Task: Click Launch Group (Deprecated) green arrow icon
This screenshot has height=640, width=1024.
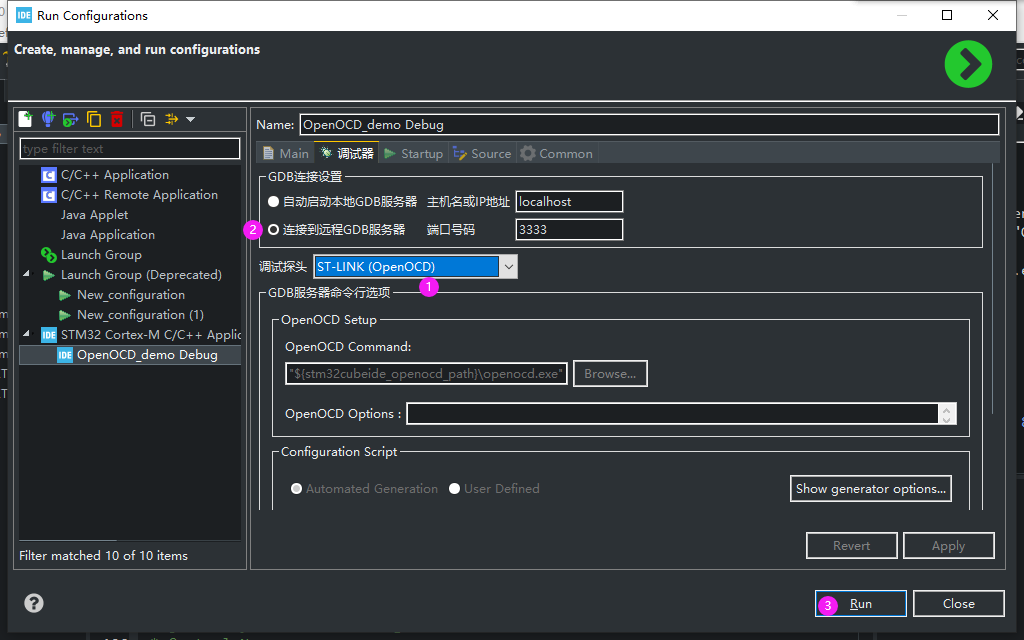Action: pyautogui.click(x=48, y=275)
